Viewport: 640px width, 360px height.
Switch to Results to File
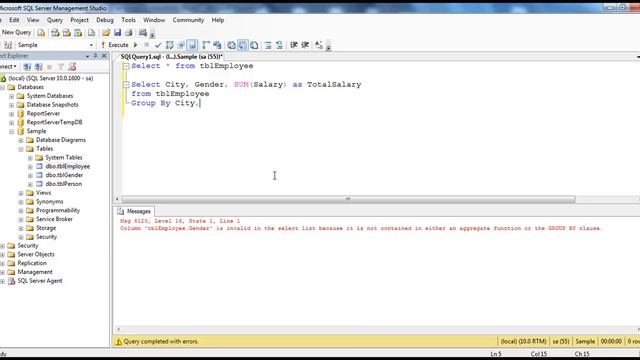pyautogui.click(x=254, y=45)
